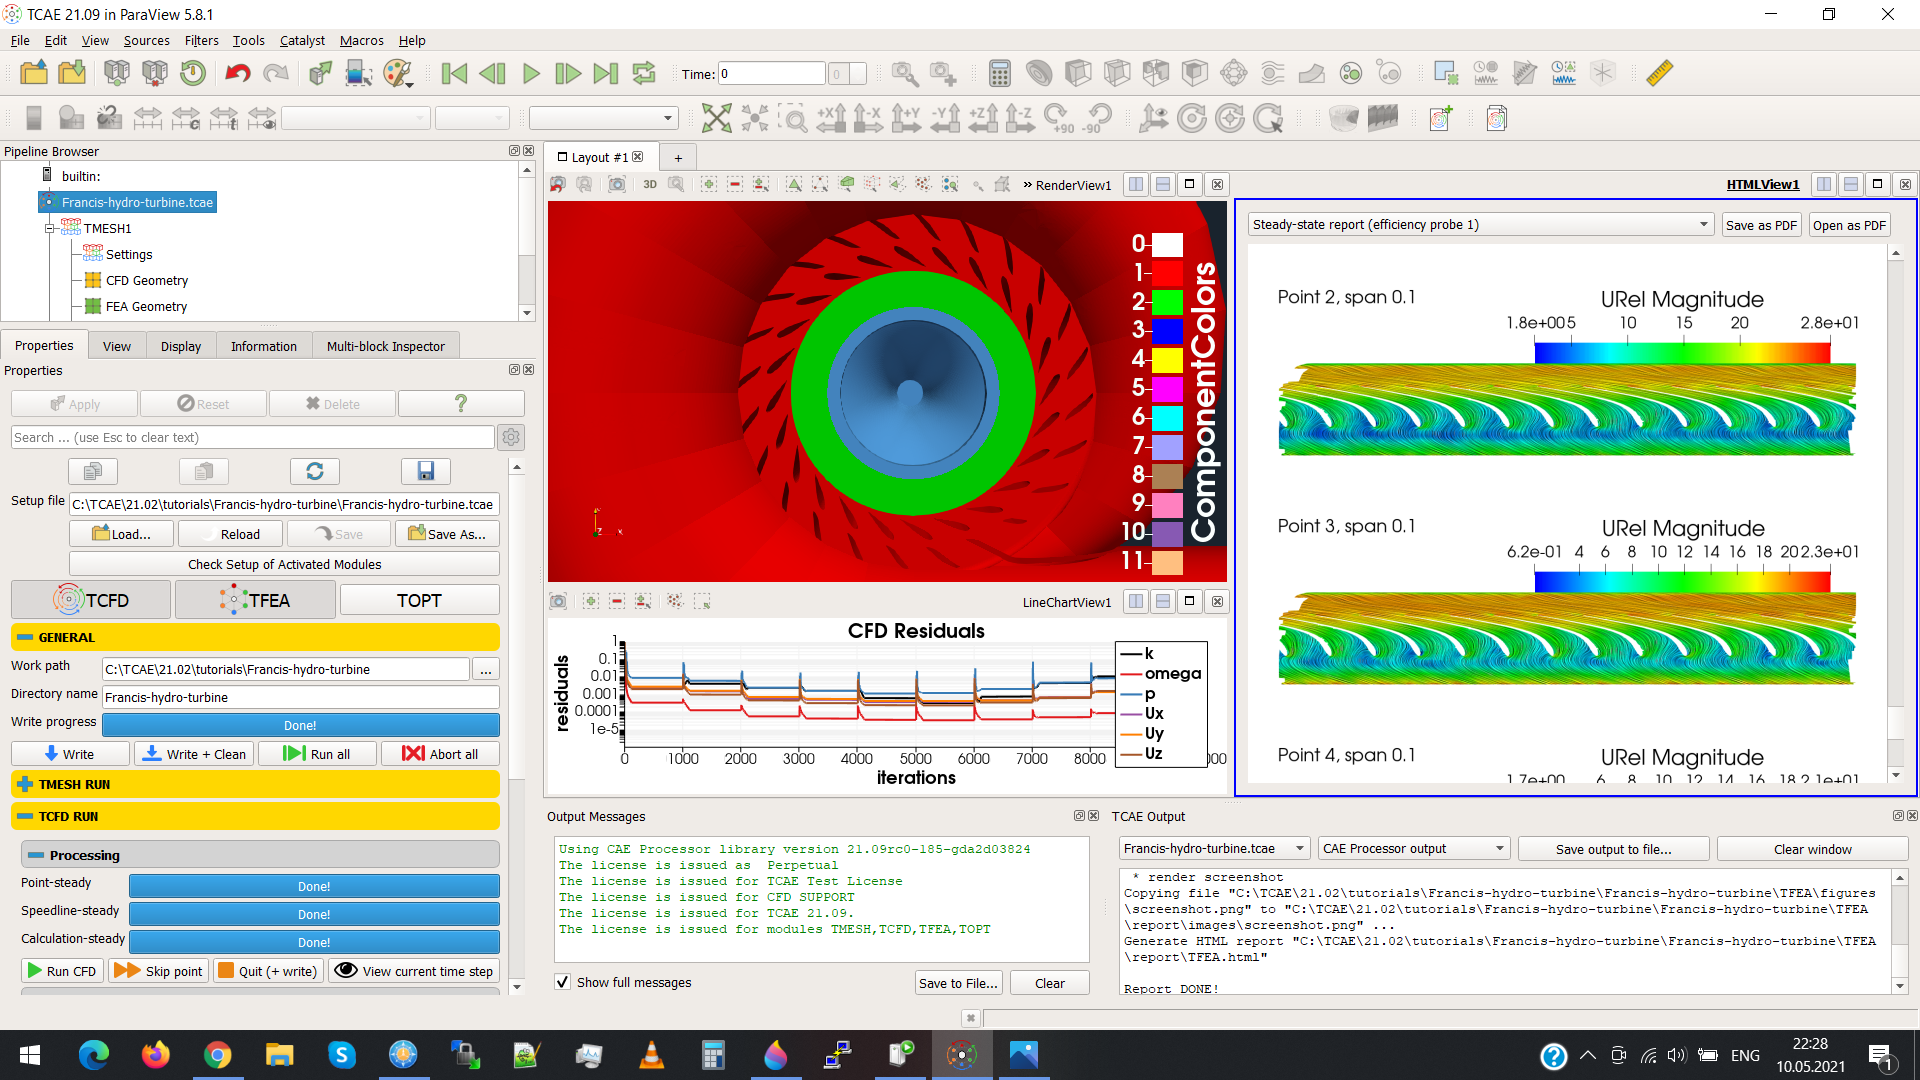
Task: Click the ruler measurement icon
Action: tap(1659, 73)
